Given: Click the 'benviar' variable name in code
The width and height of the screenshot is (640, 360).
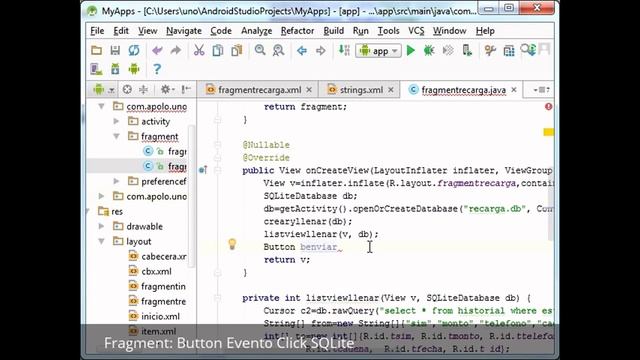Looking at the screenshot, I should pyautogui.click(x=318, y=247).
